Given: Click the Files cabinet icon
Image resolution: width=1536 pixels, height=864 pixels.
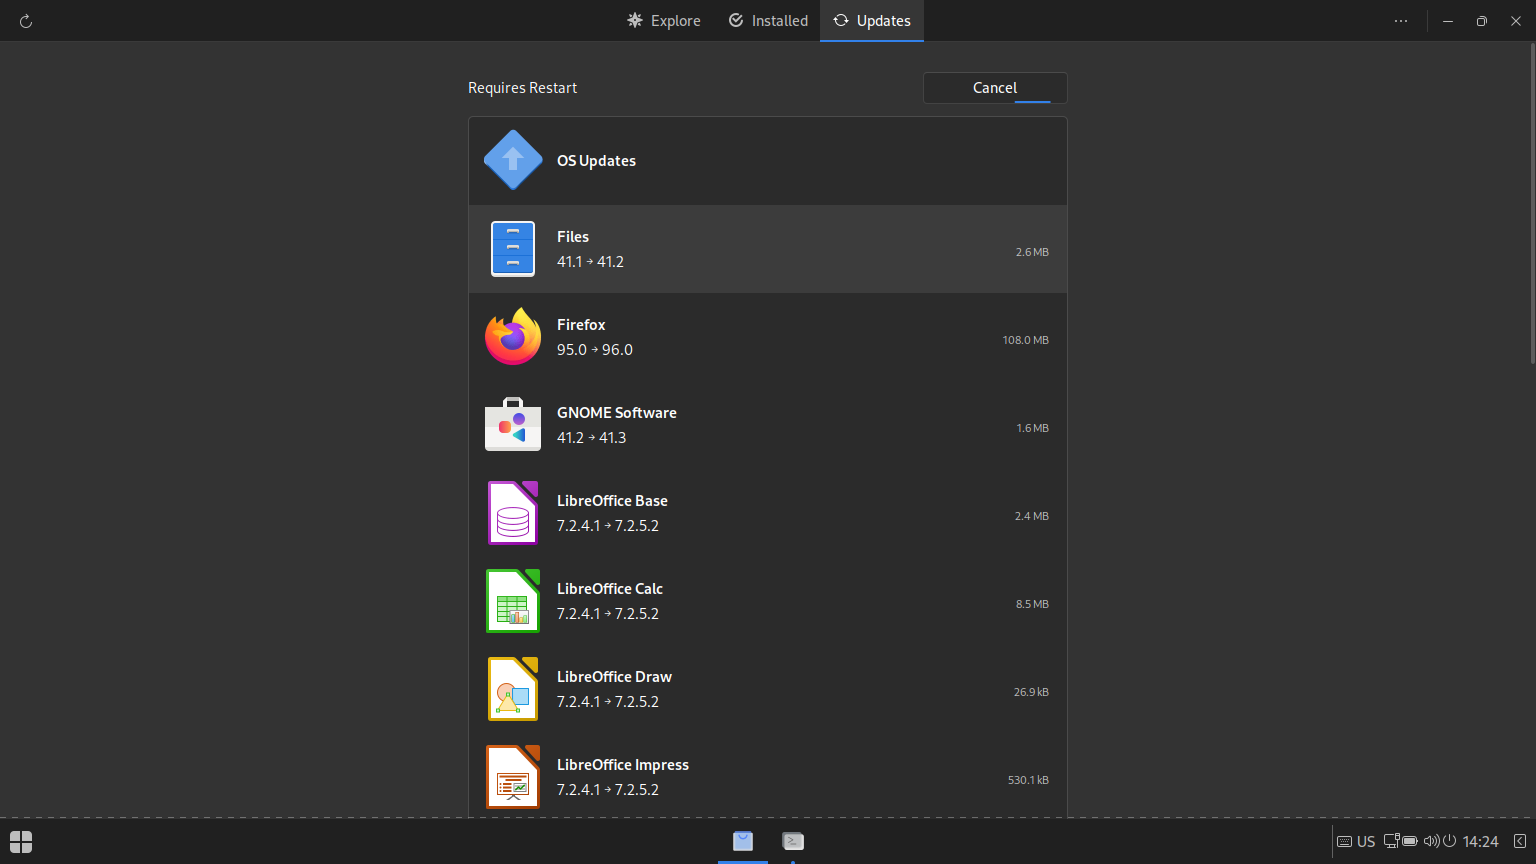Looking at the screenshot, I should click(x=513, y=248).
